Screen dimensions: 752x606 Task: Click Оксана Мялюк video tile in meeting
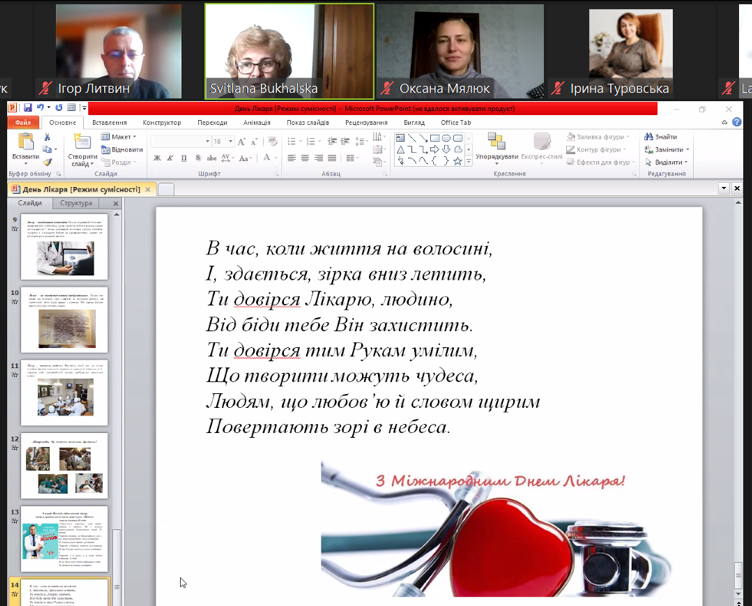(x=460, y=51)
